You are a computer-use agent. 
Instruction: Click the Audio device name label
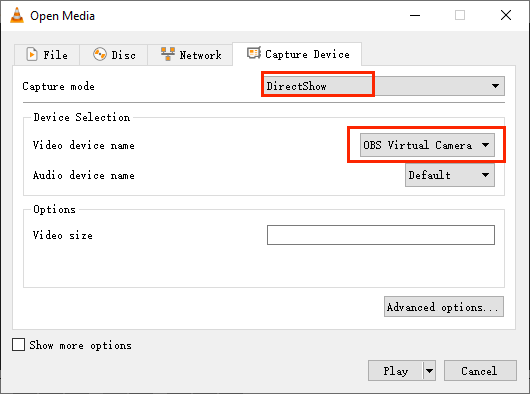pos(83,175)
